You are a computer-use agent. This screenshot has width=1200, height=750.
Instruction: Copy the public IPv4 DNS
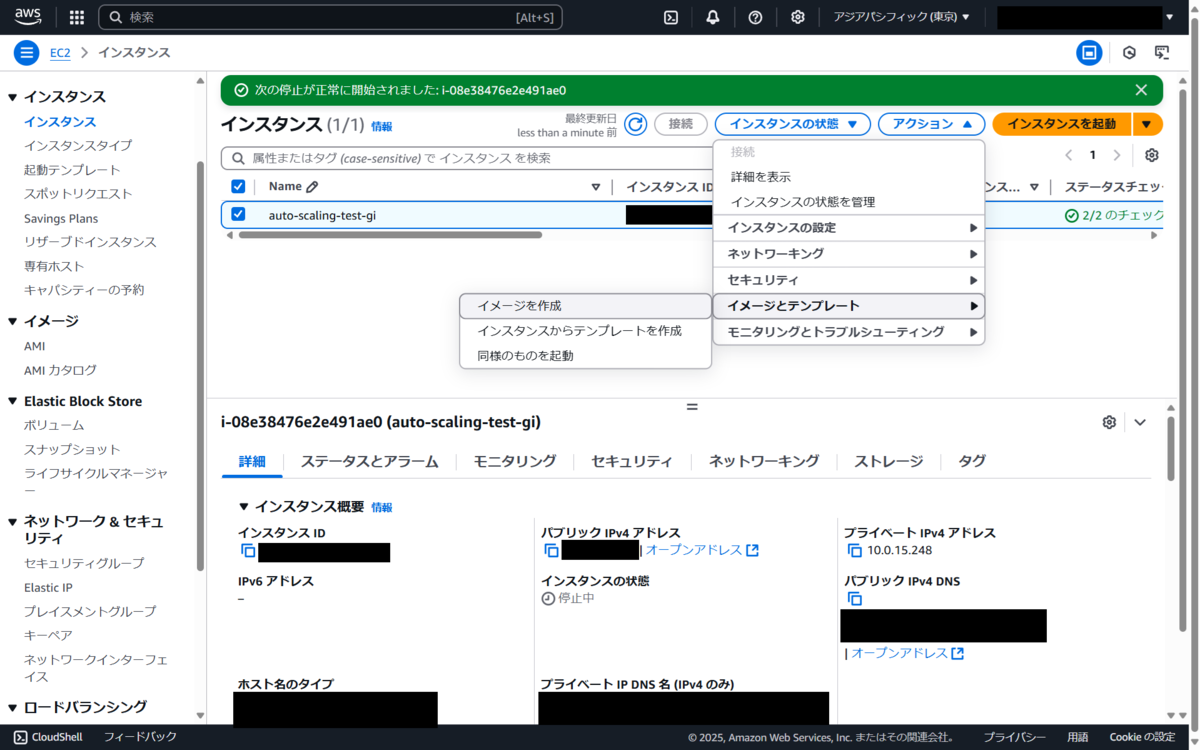[x=854, y=599]
